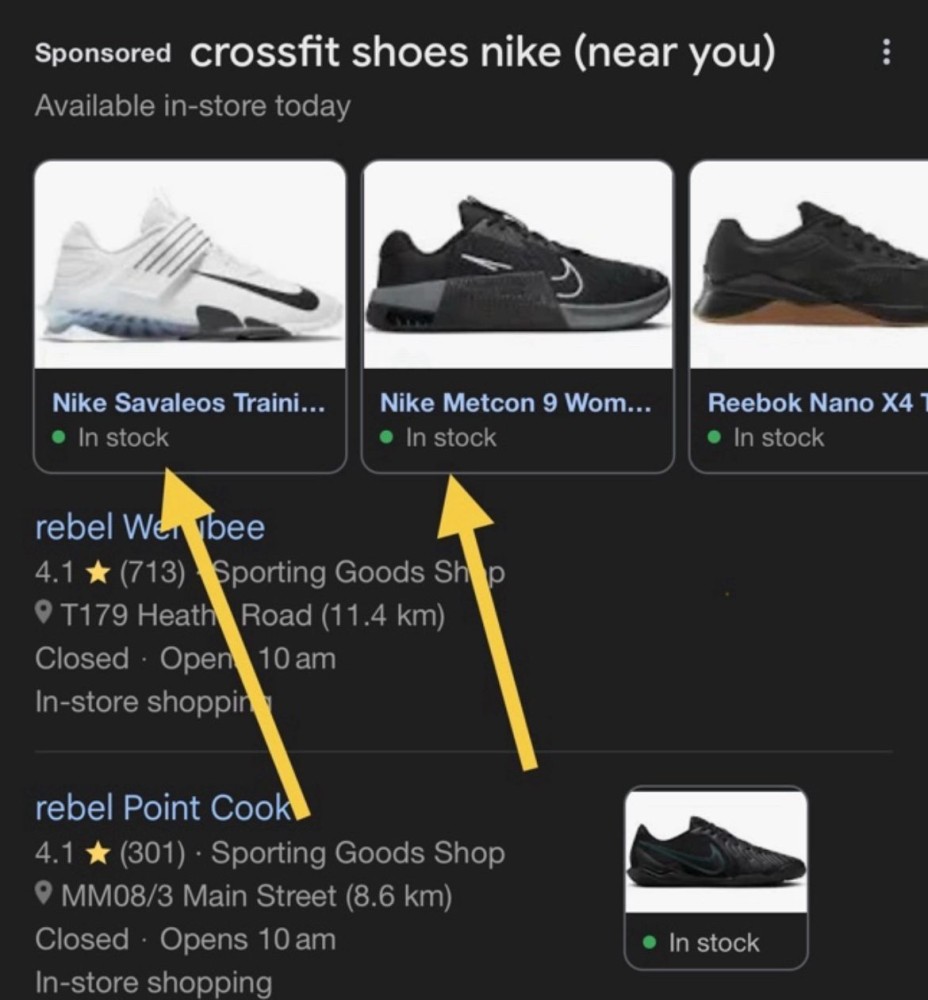Open the Reebok Nano X4 product link
The height and width of the screenshot is (1000, 928).
816,403
